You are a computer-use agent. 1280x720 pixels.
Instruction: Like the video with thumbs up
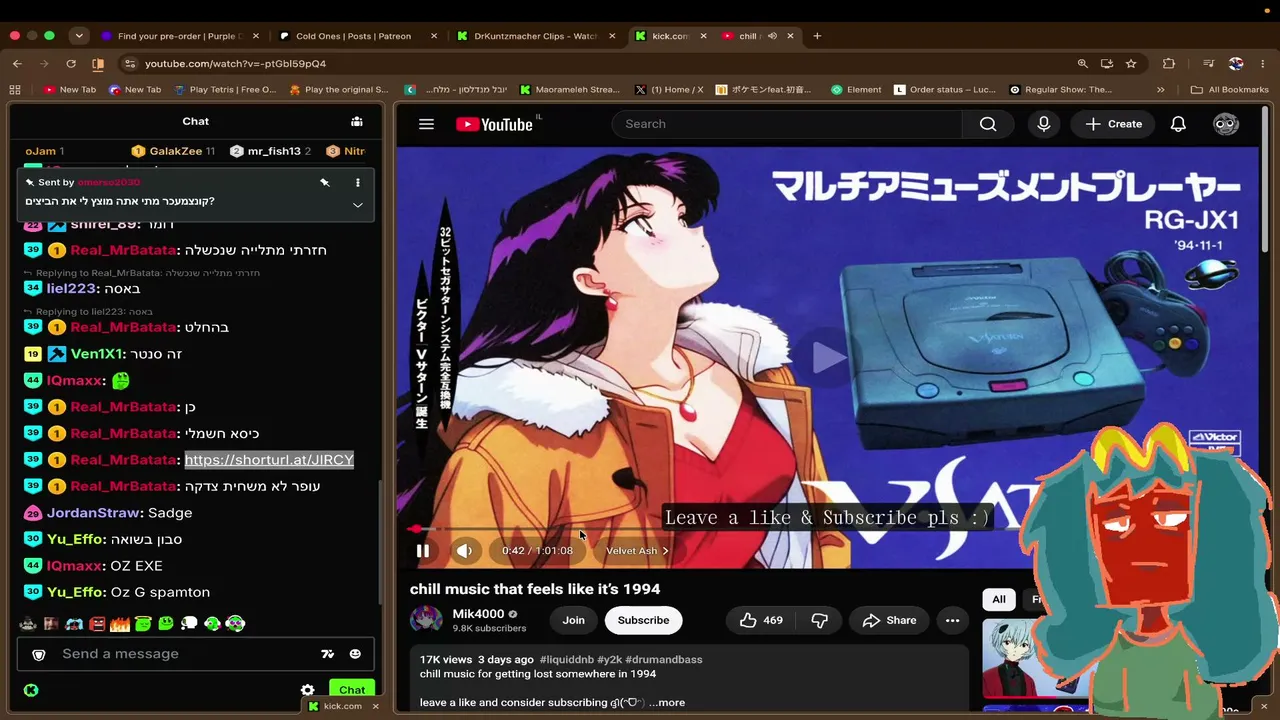[x=760, y=620]
